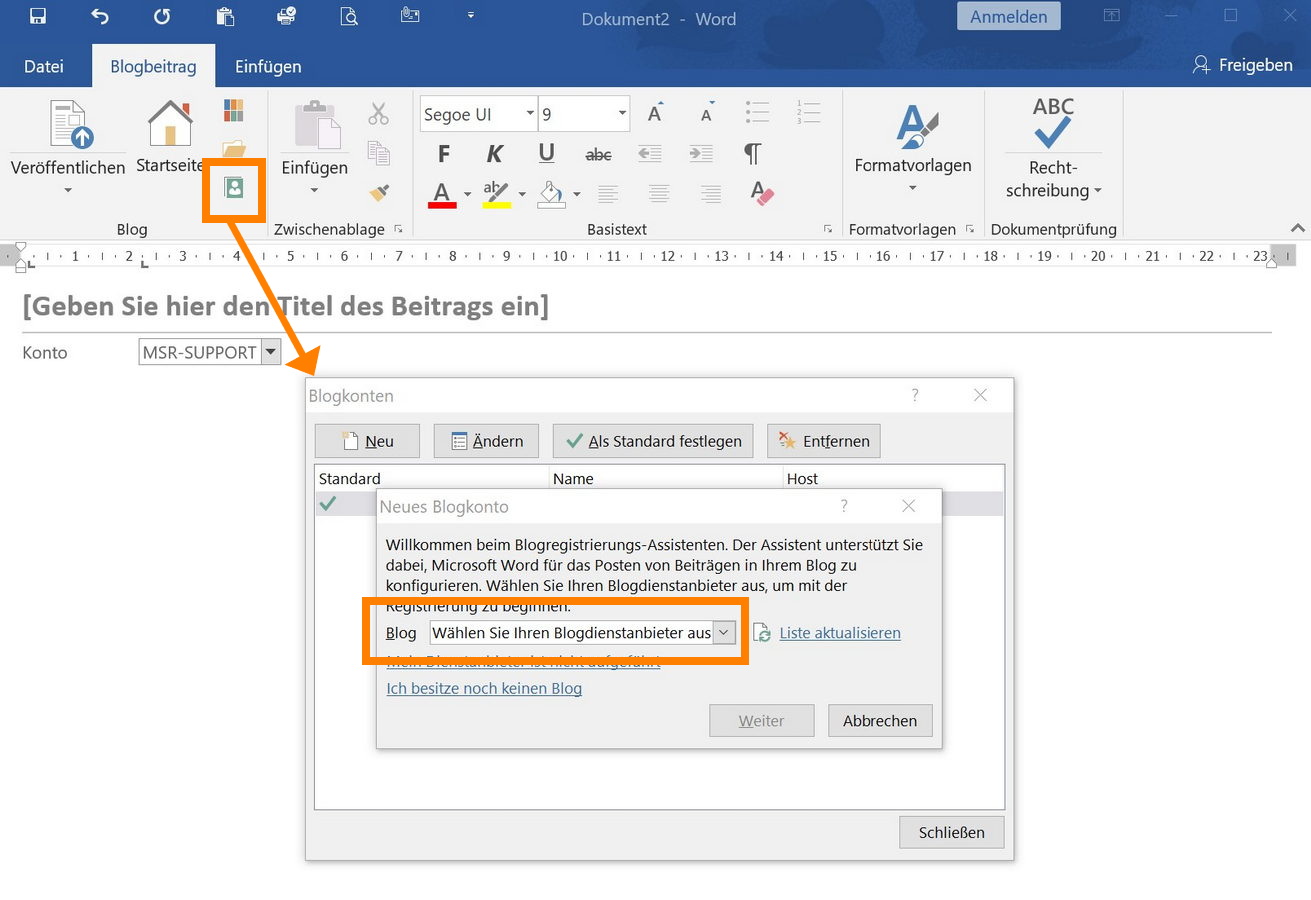Image resolution: width=1311 pixels, height=900 pixels.
Task: Open the font name Segoe UI dropdown
Action: point(530,114)
